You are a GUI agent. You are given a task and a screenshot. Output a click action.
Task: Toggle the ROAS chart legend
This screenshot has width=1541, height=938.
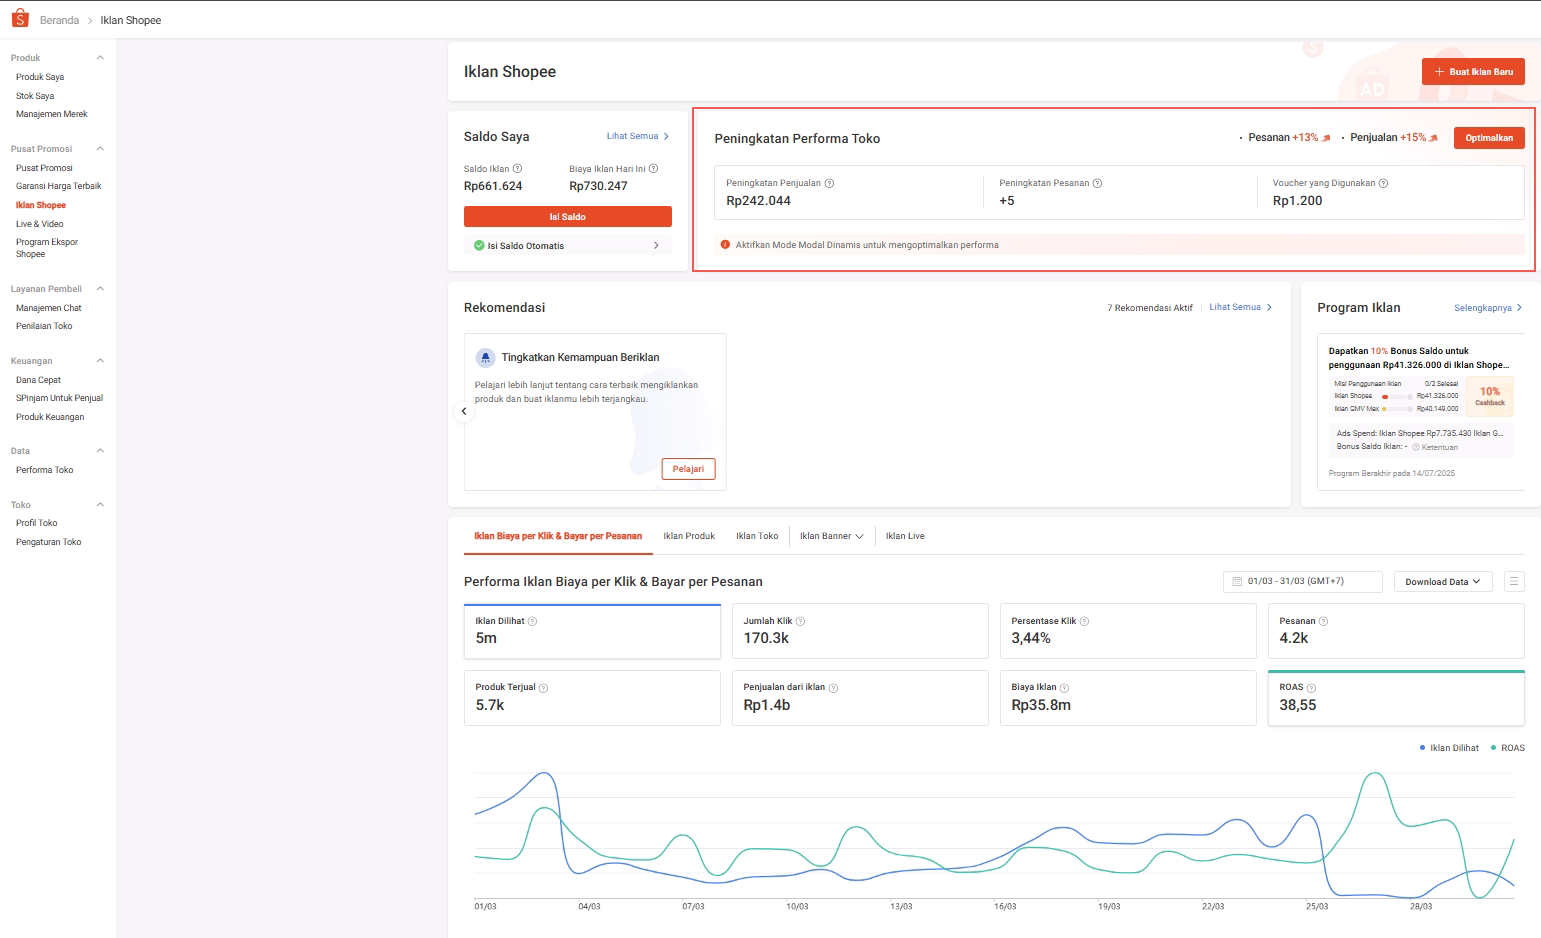coord(1507,748)
